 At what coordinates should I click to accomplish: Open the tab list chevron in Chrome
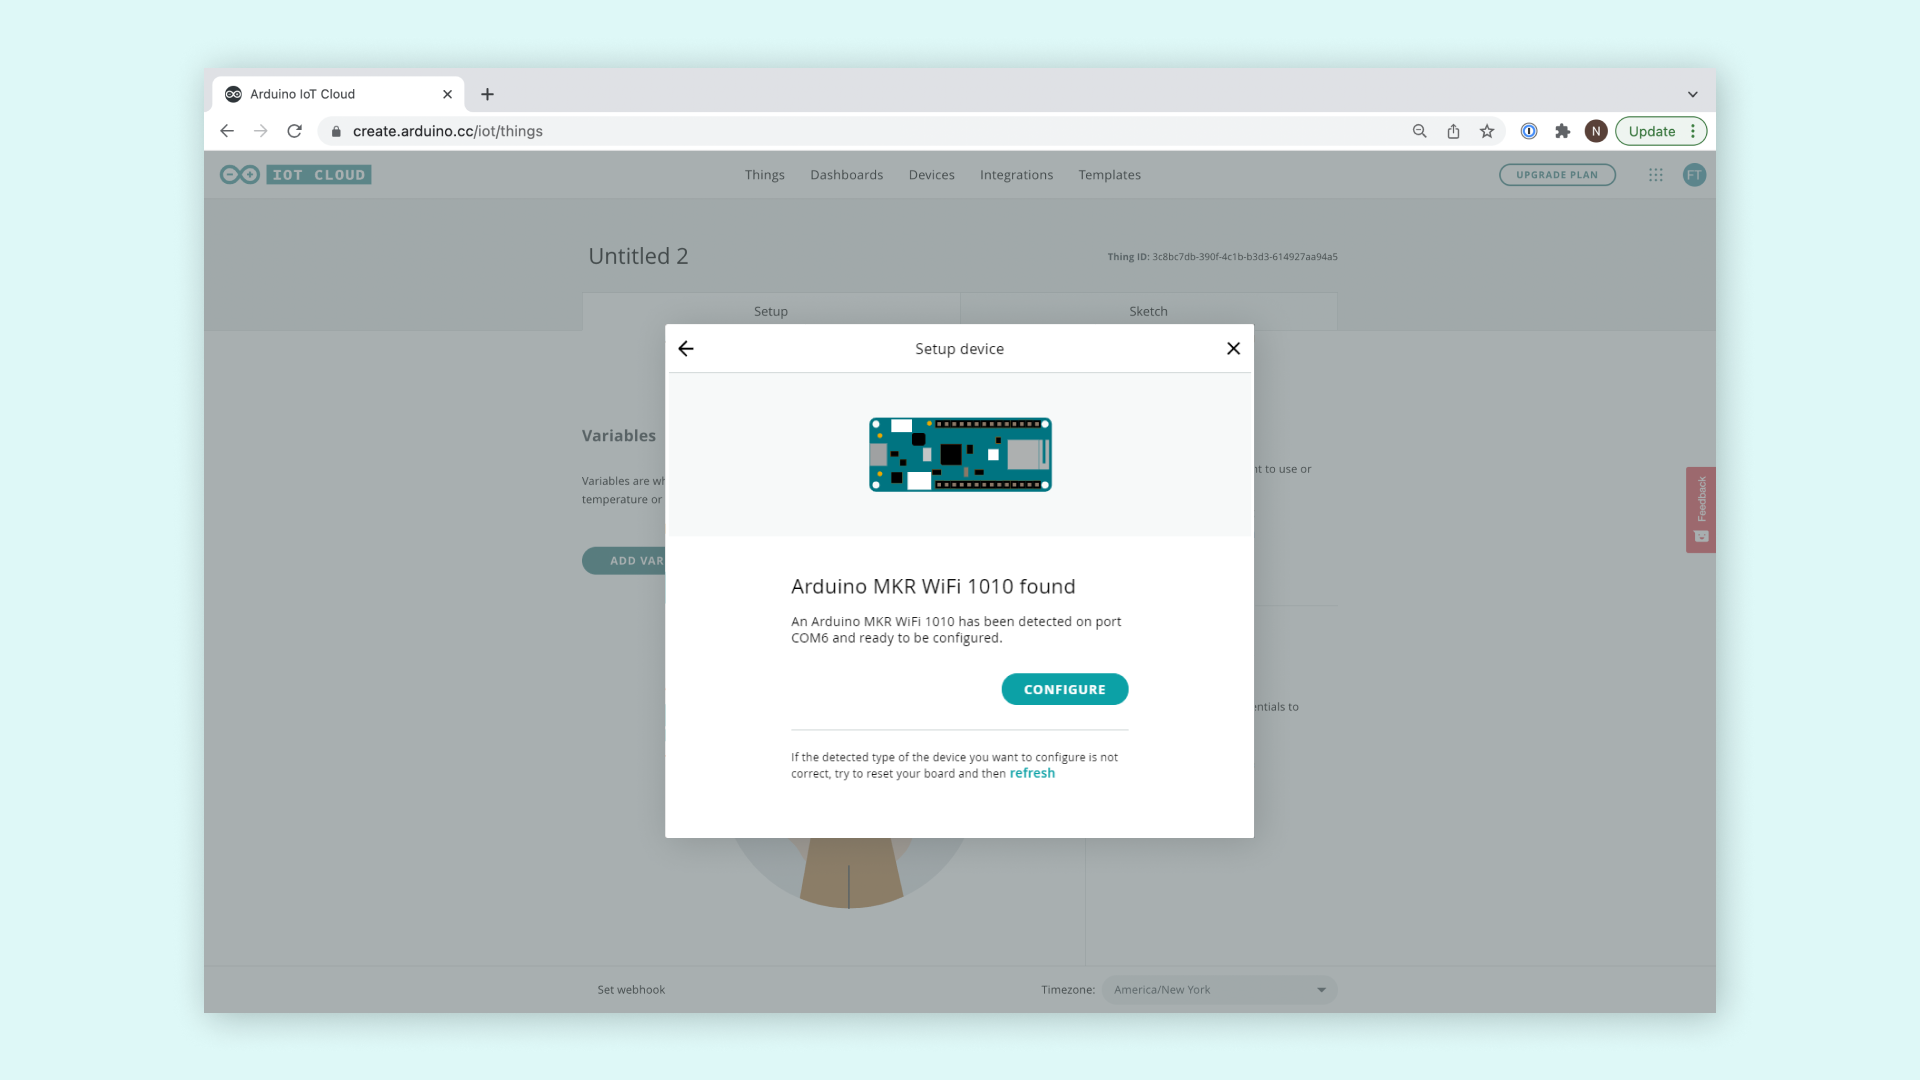point(1693,94)
